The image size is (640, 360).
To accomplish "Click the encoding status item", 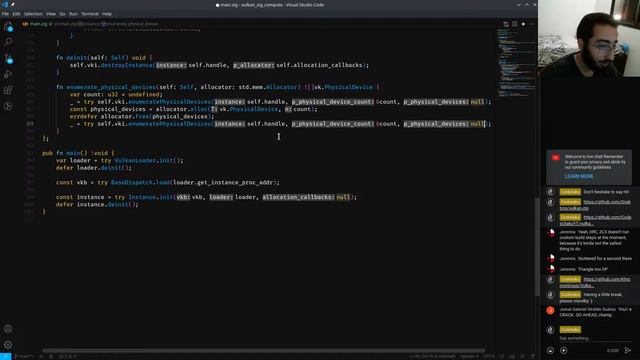I will point(489,356).
